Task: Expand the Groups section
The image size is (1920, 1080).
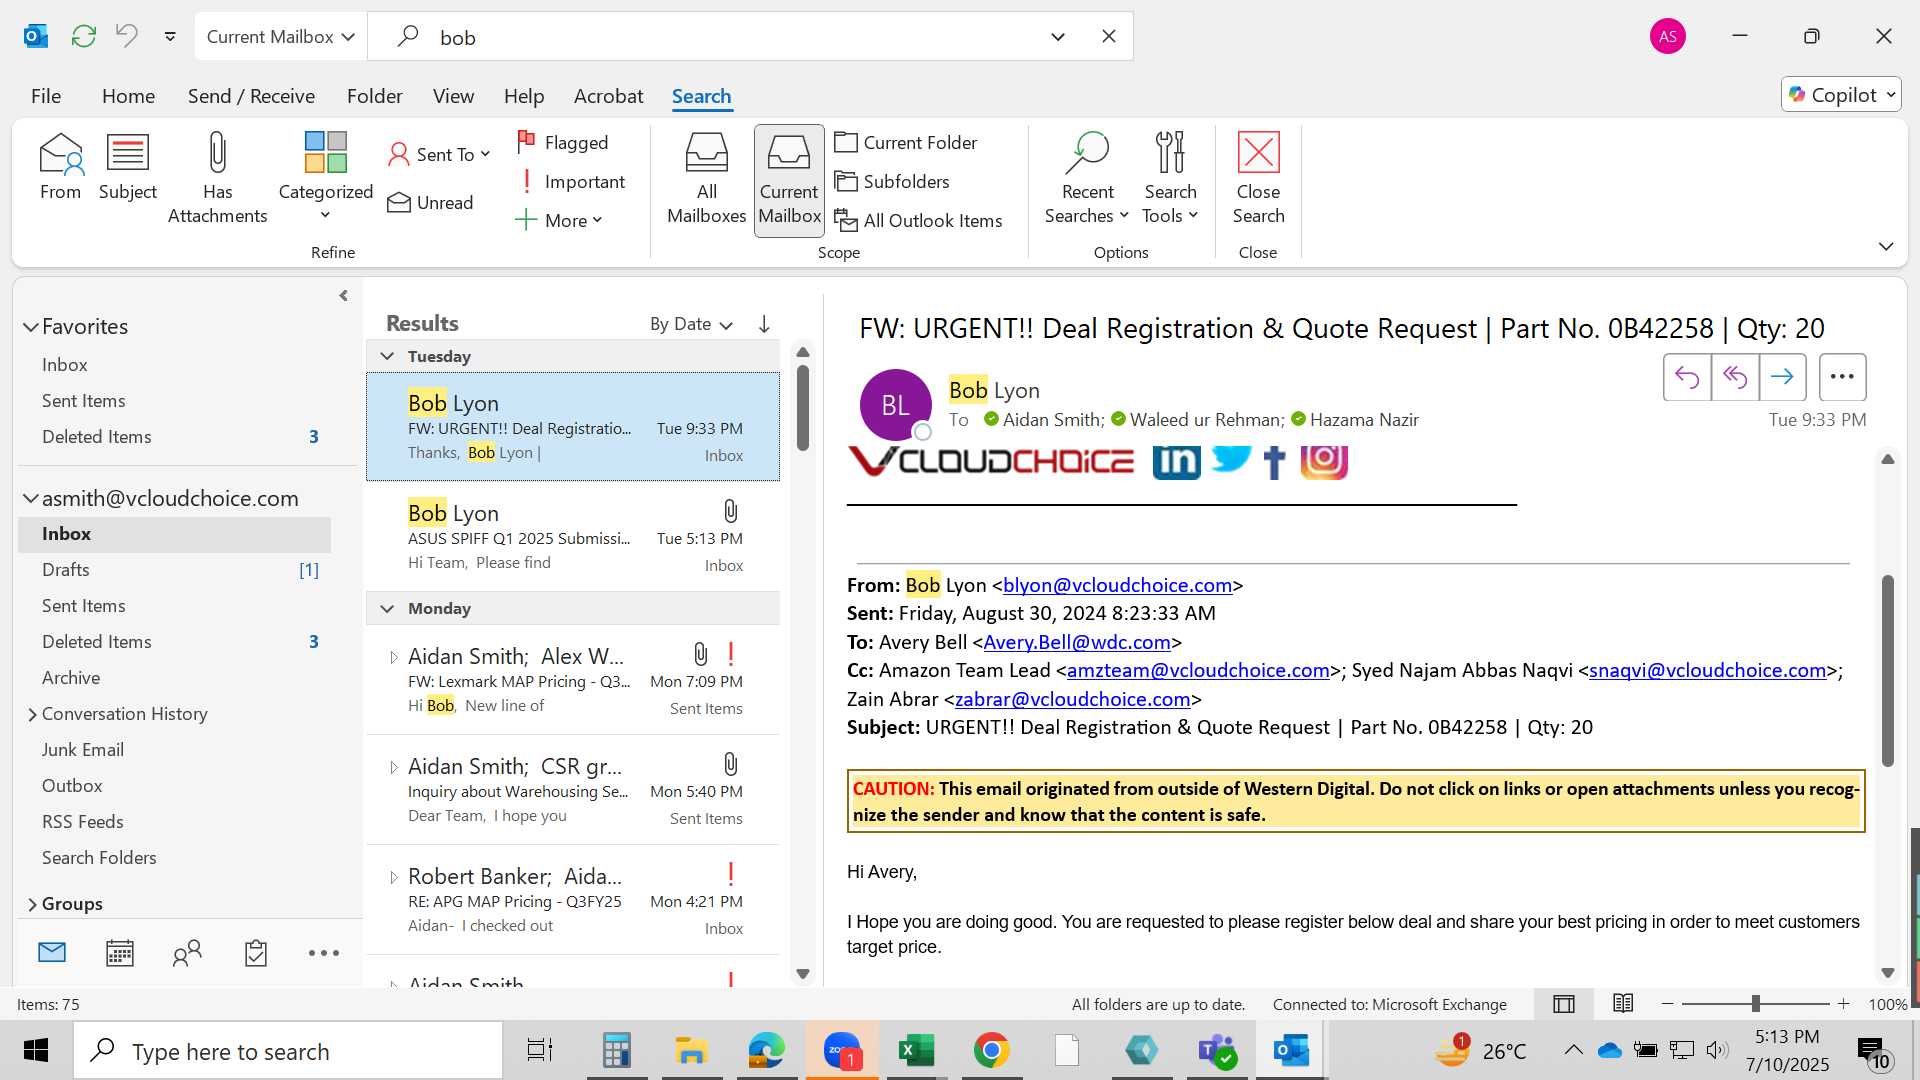Action: click(x=32, y=904)
